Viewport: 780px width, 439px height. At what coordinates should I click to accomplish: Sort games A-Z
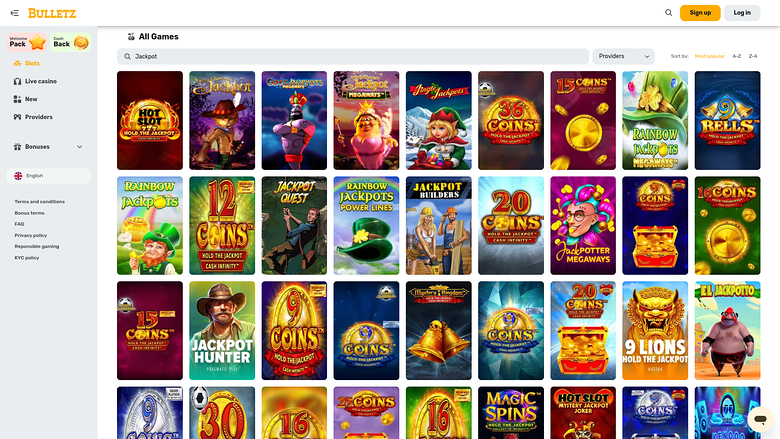coord(737,56)
